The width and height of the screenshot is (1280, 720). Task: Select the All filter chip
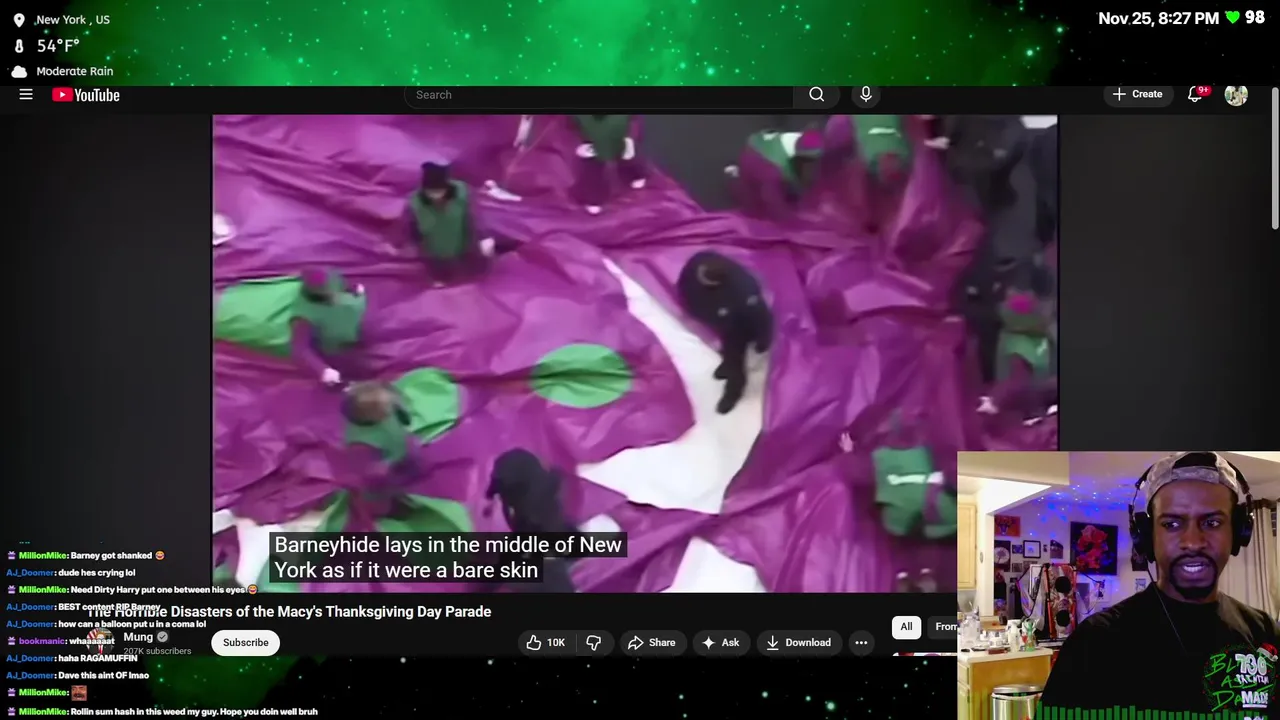pyautogui.click(x=906, y=626)
